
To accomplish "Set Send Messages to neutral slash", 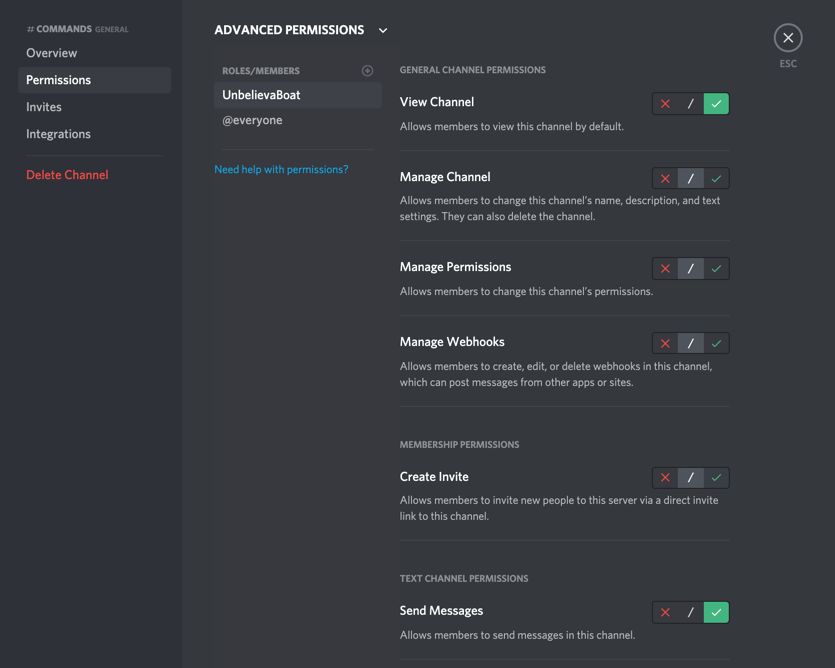I will coord(691,612).
